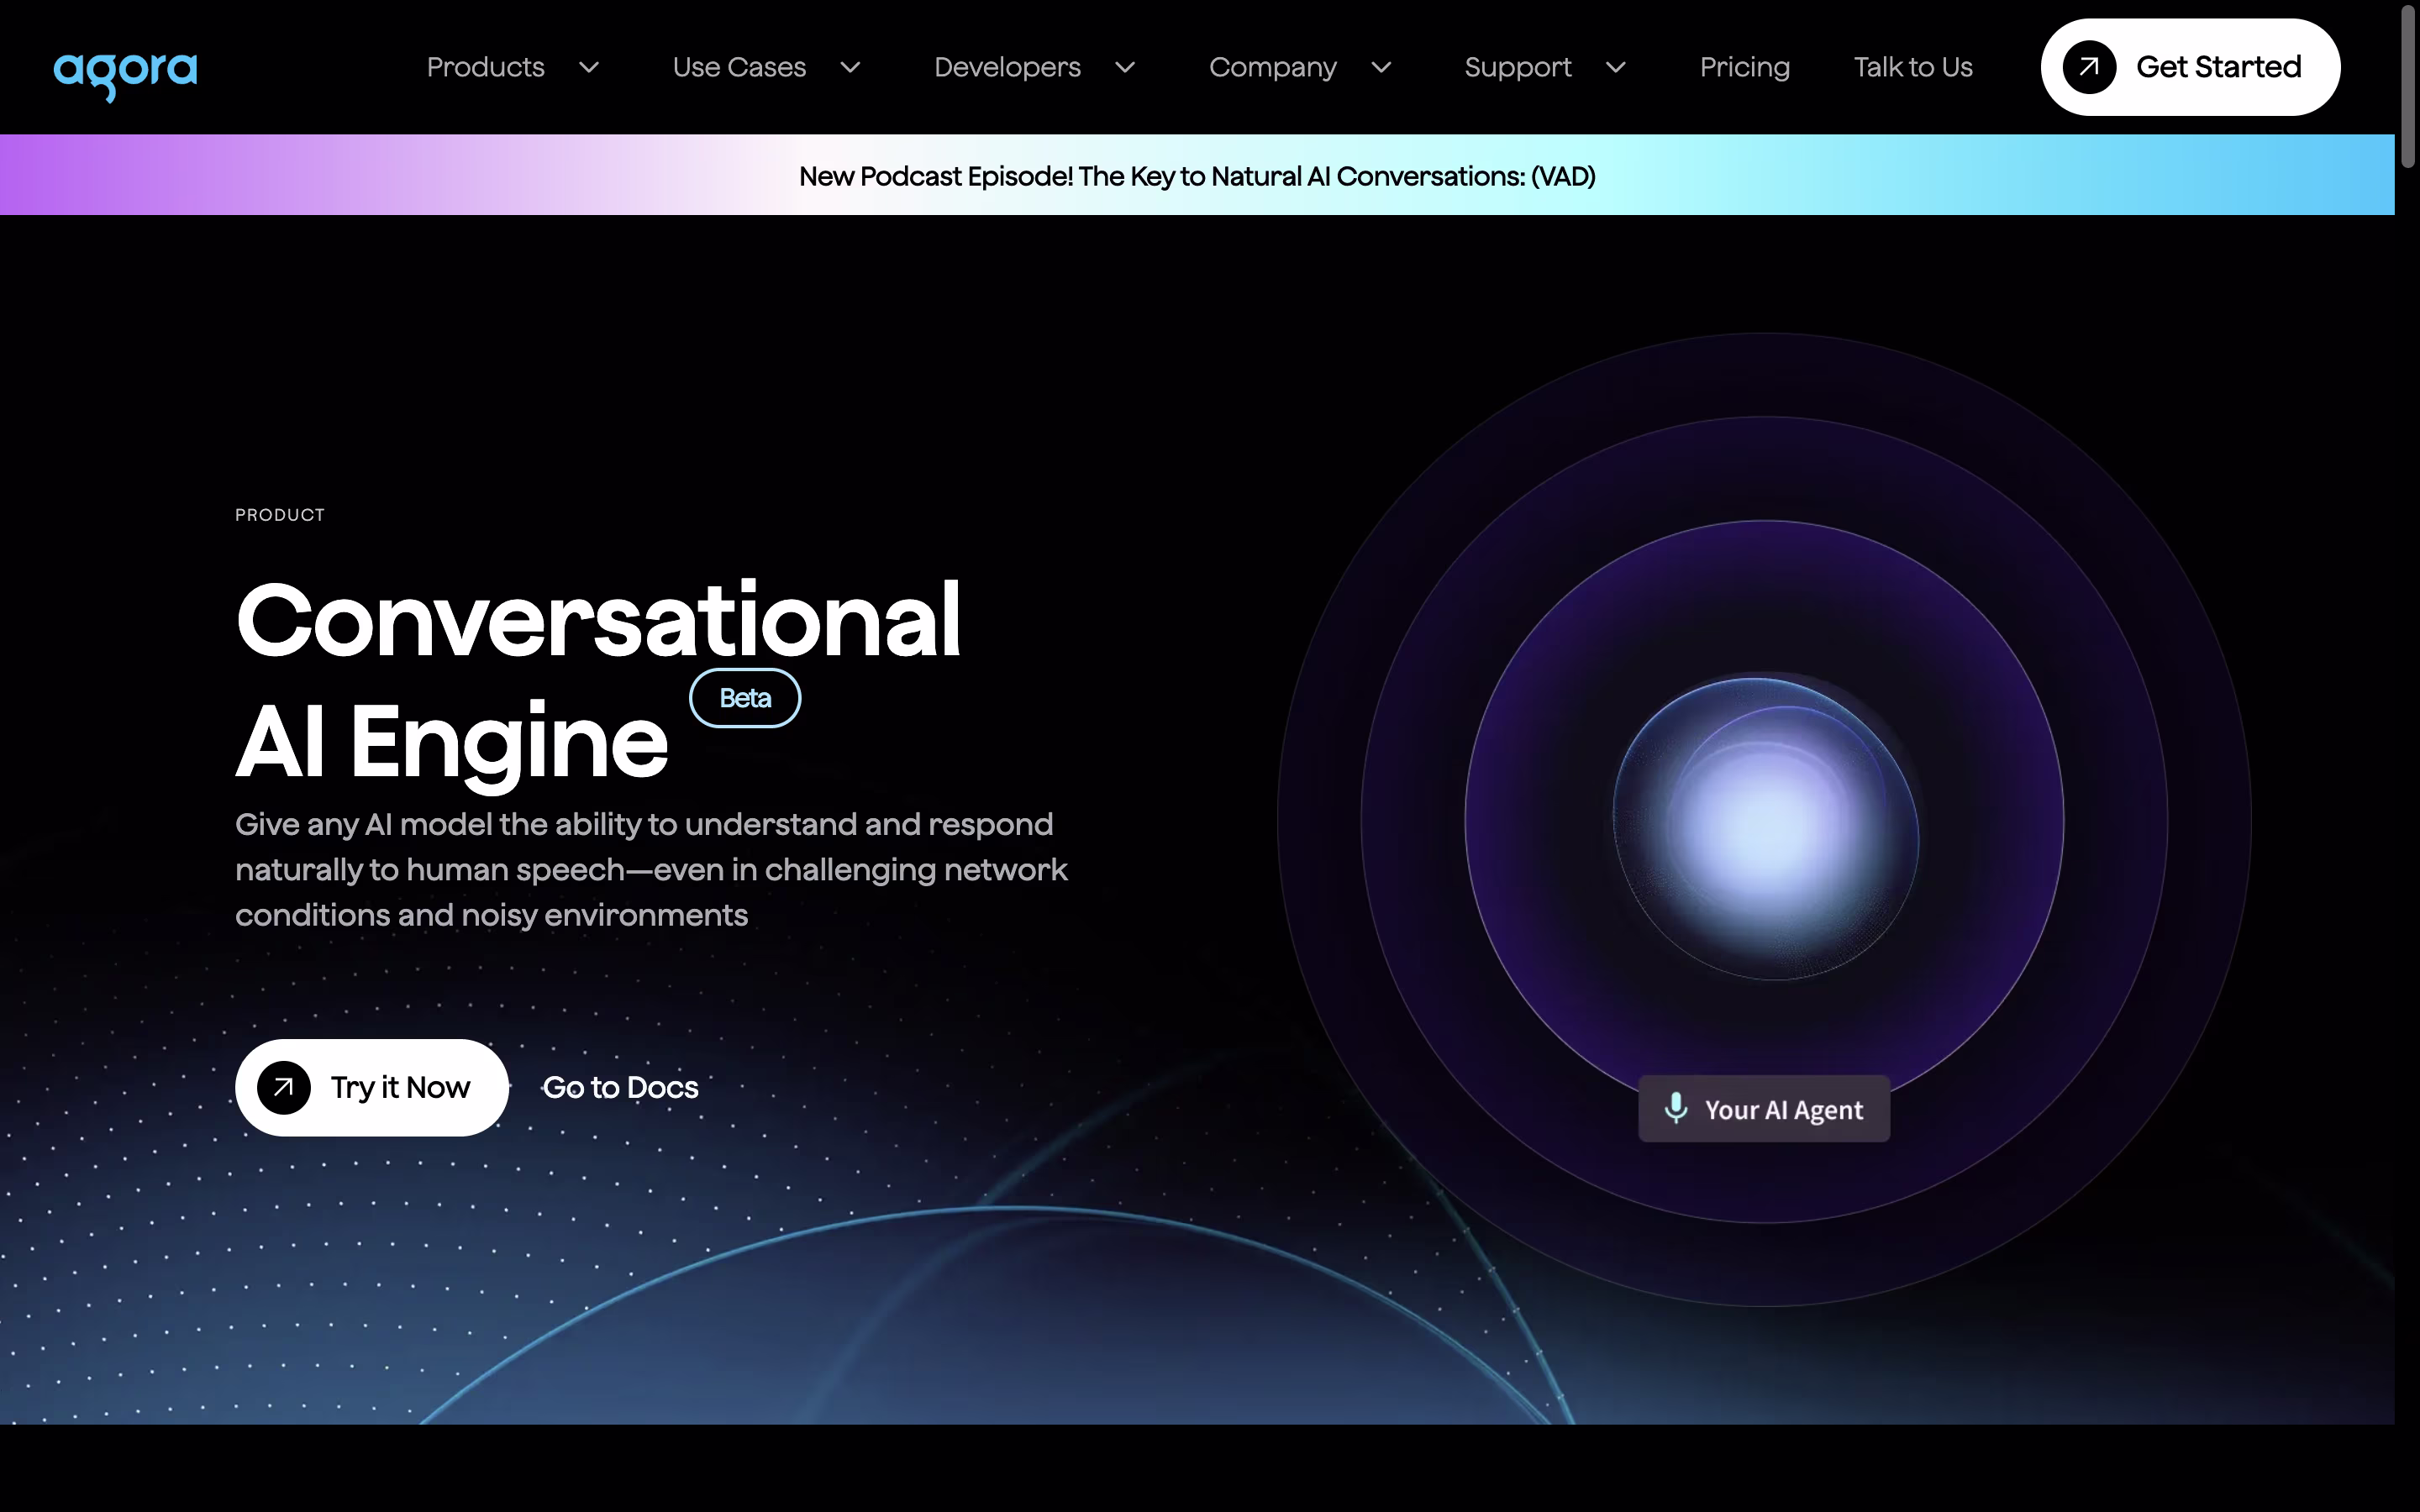Open the Developers menu

[x=1007, y=67]
